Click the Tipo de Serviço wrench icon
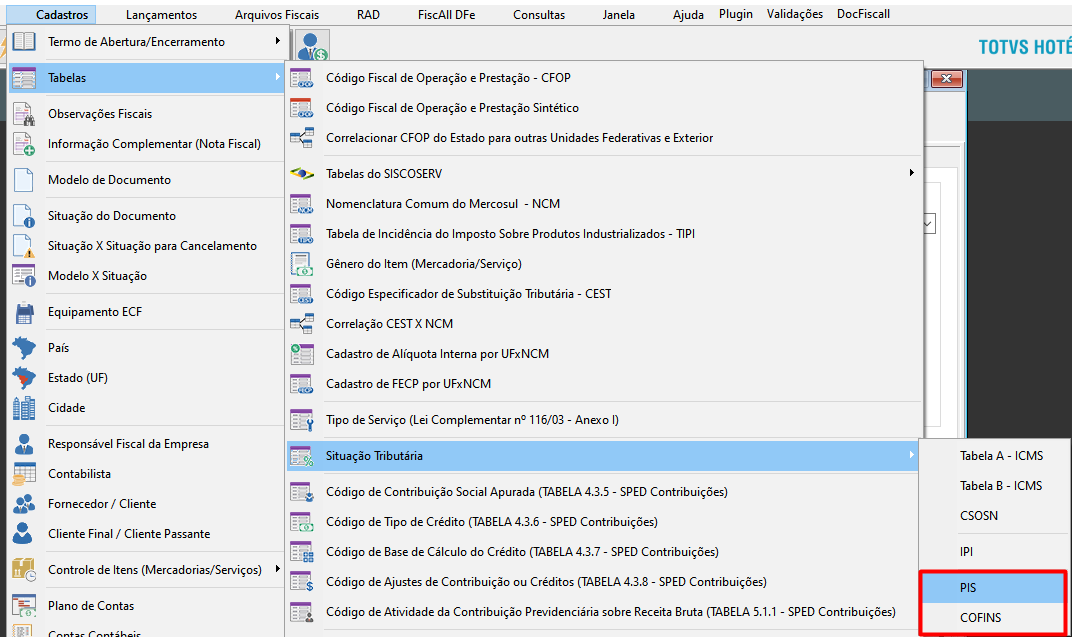This screenshot has height=637, width=1072. pos(302,420)
